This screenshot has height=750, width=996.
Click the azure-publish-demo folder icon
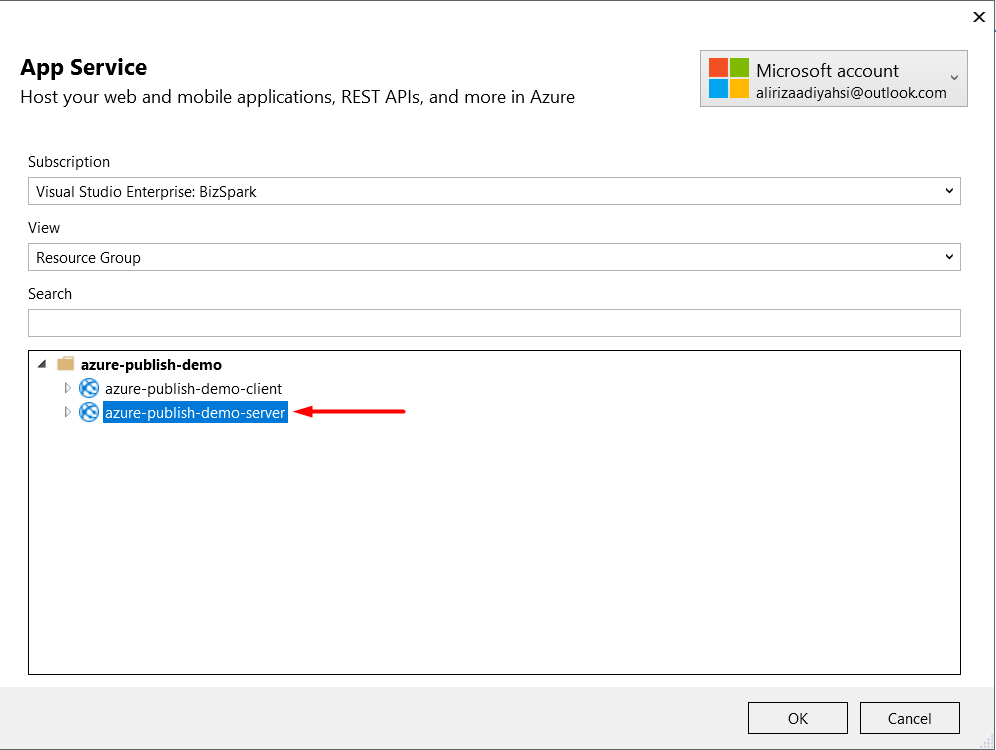[65, 364]
